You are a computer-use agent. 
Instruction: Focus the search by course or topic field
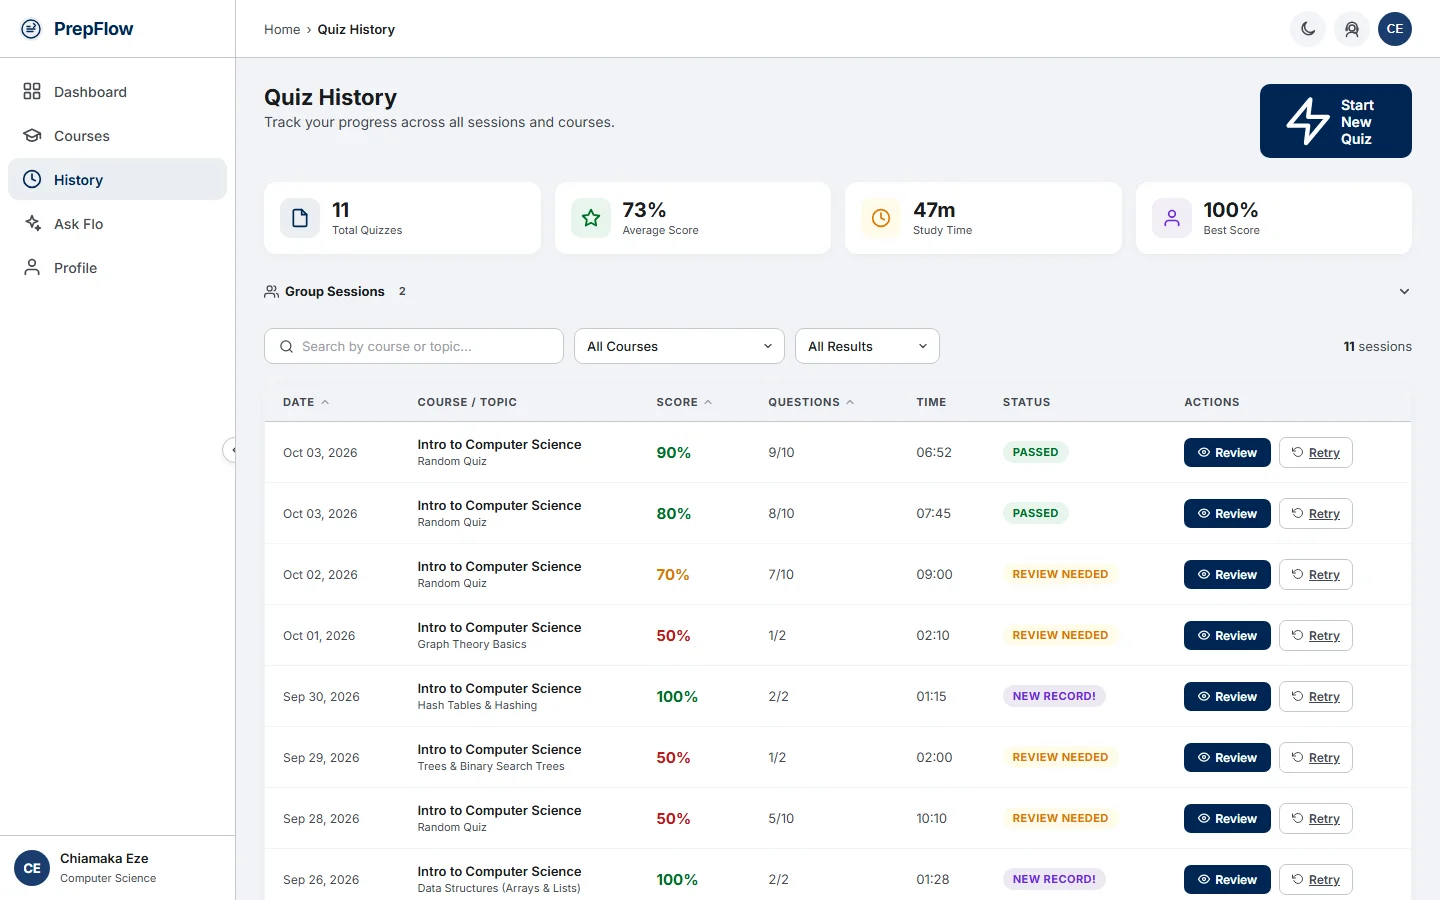(x=414, y=346)
